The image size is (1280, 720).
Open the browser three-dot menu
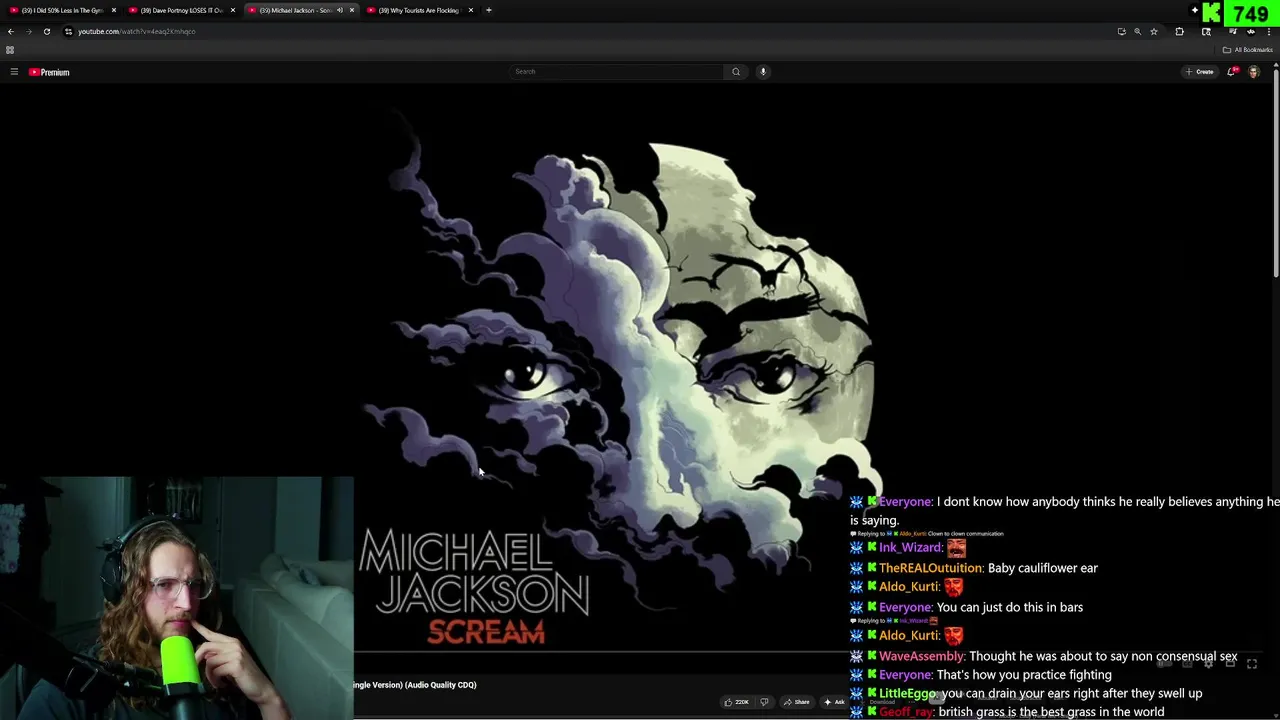(x=1268, y=31)
